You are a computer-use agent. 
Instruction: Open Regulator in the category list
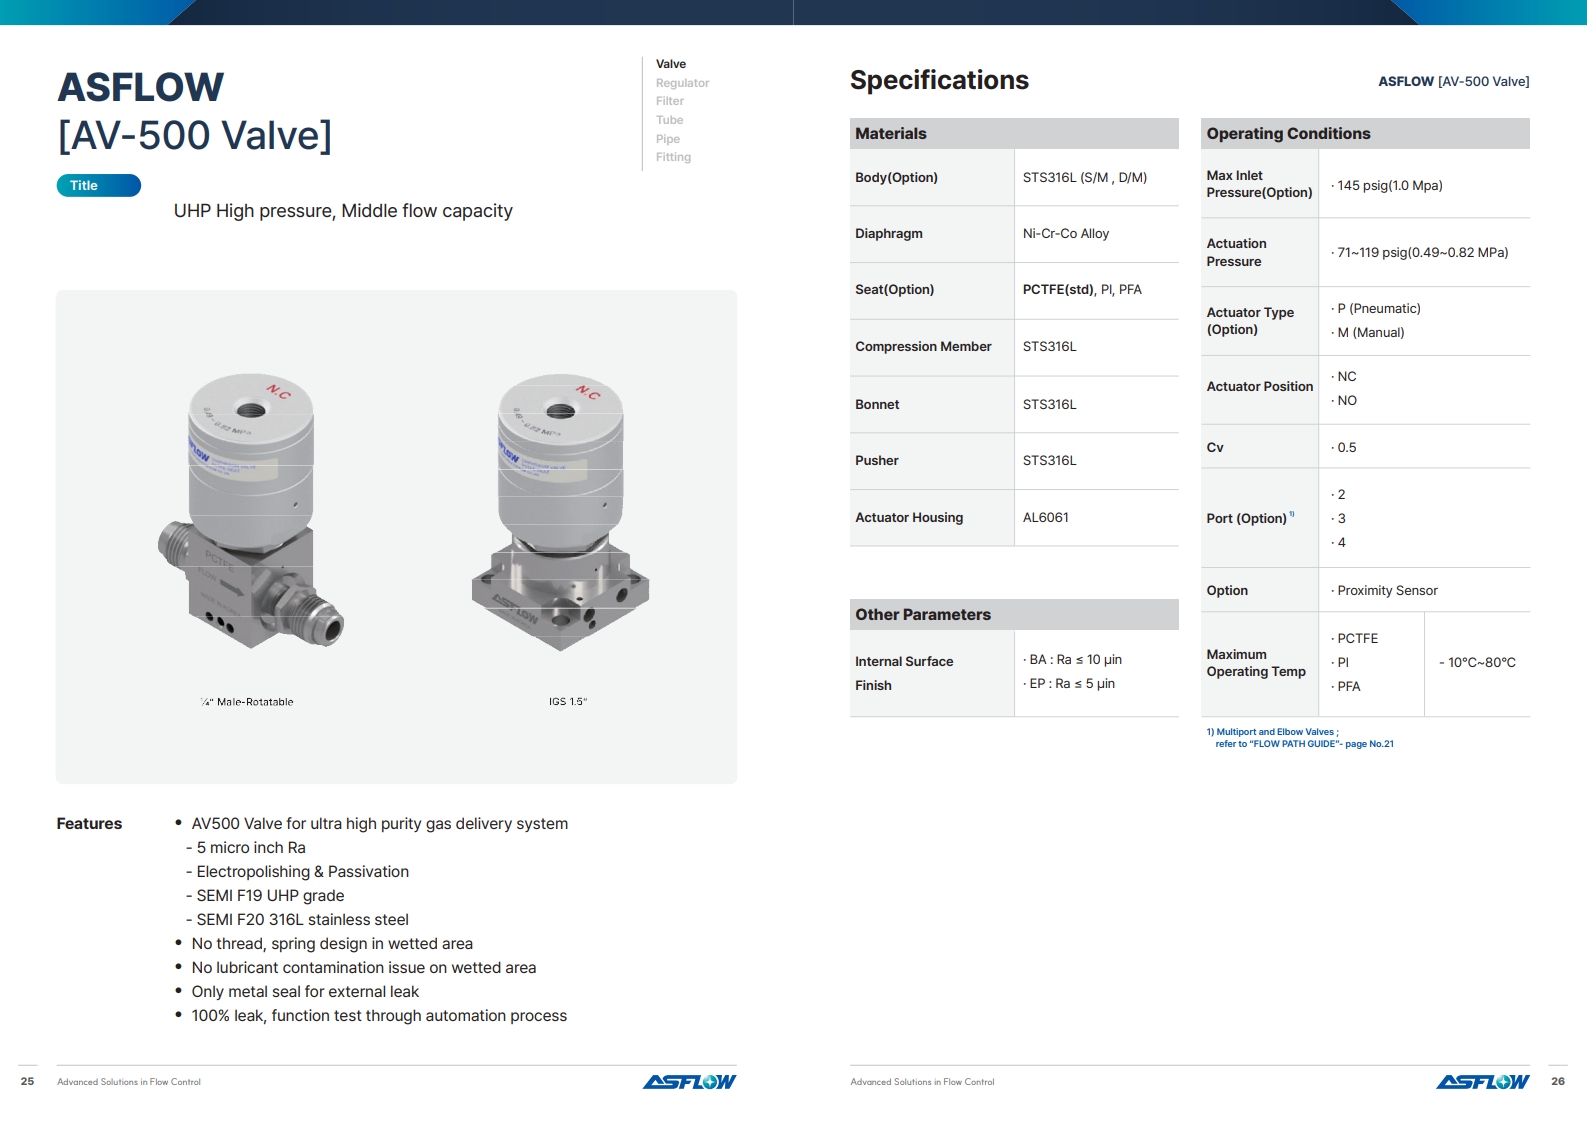[x=682, y=83]
